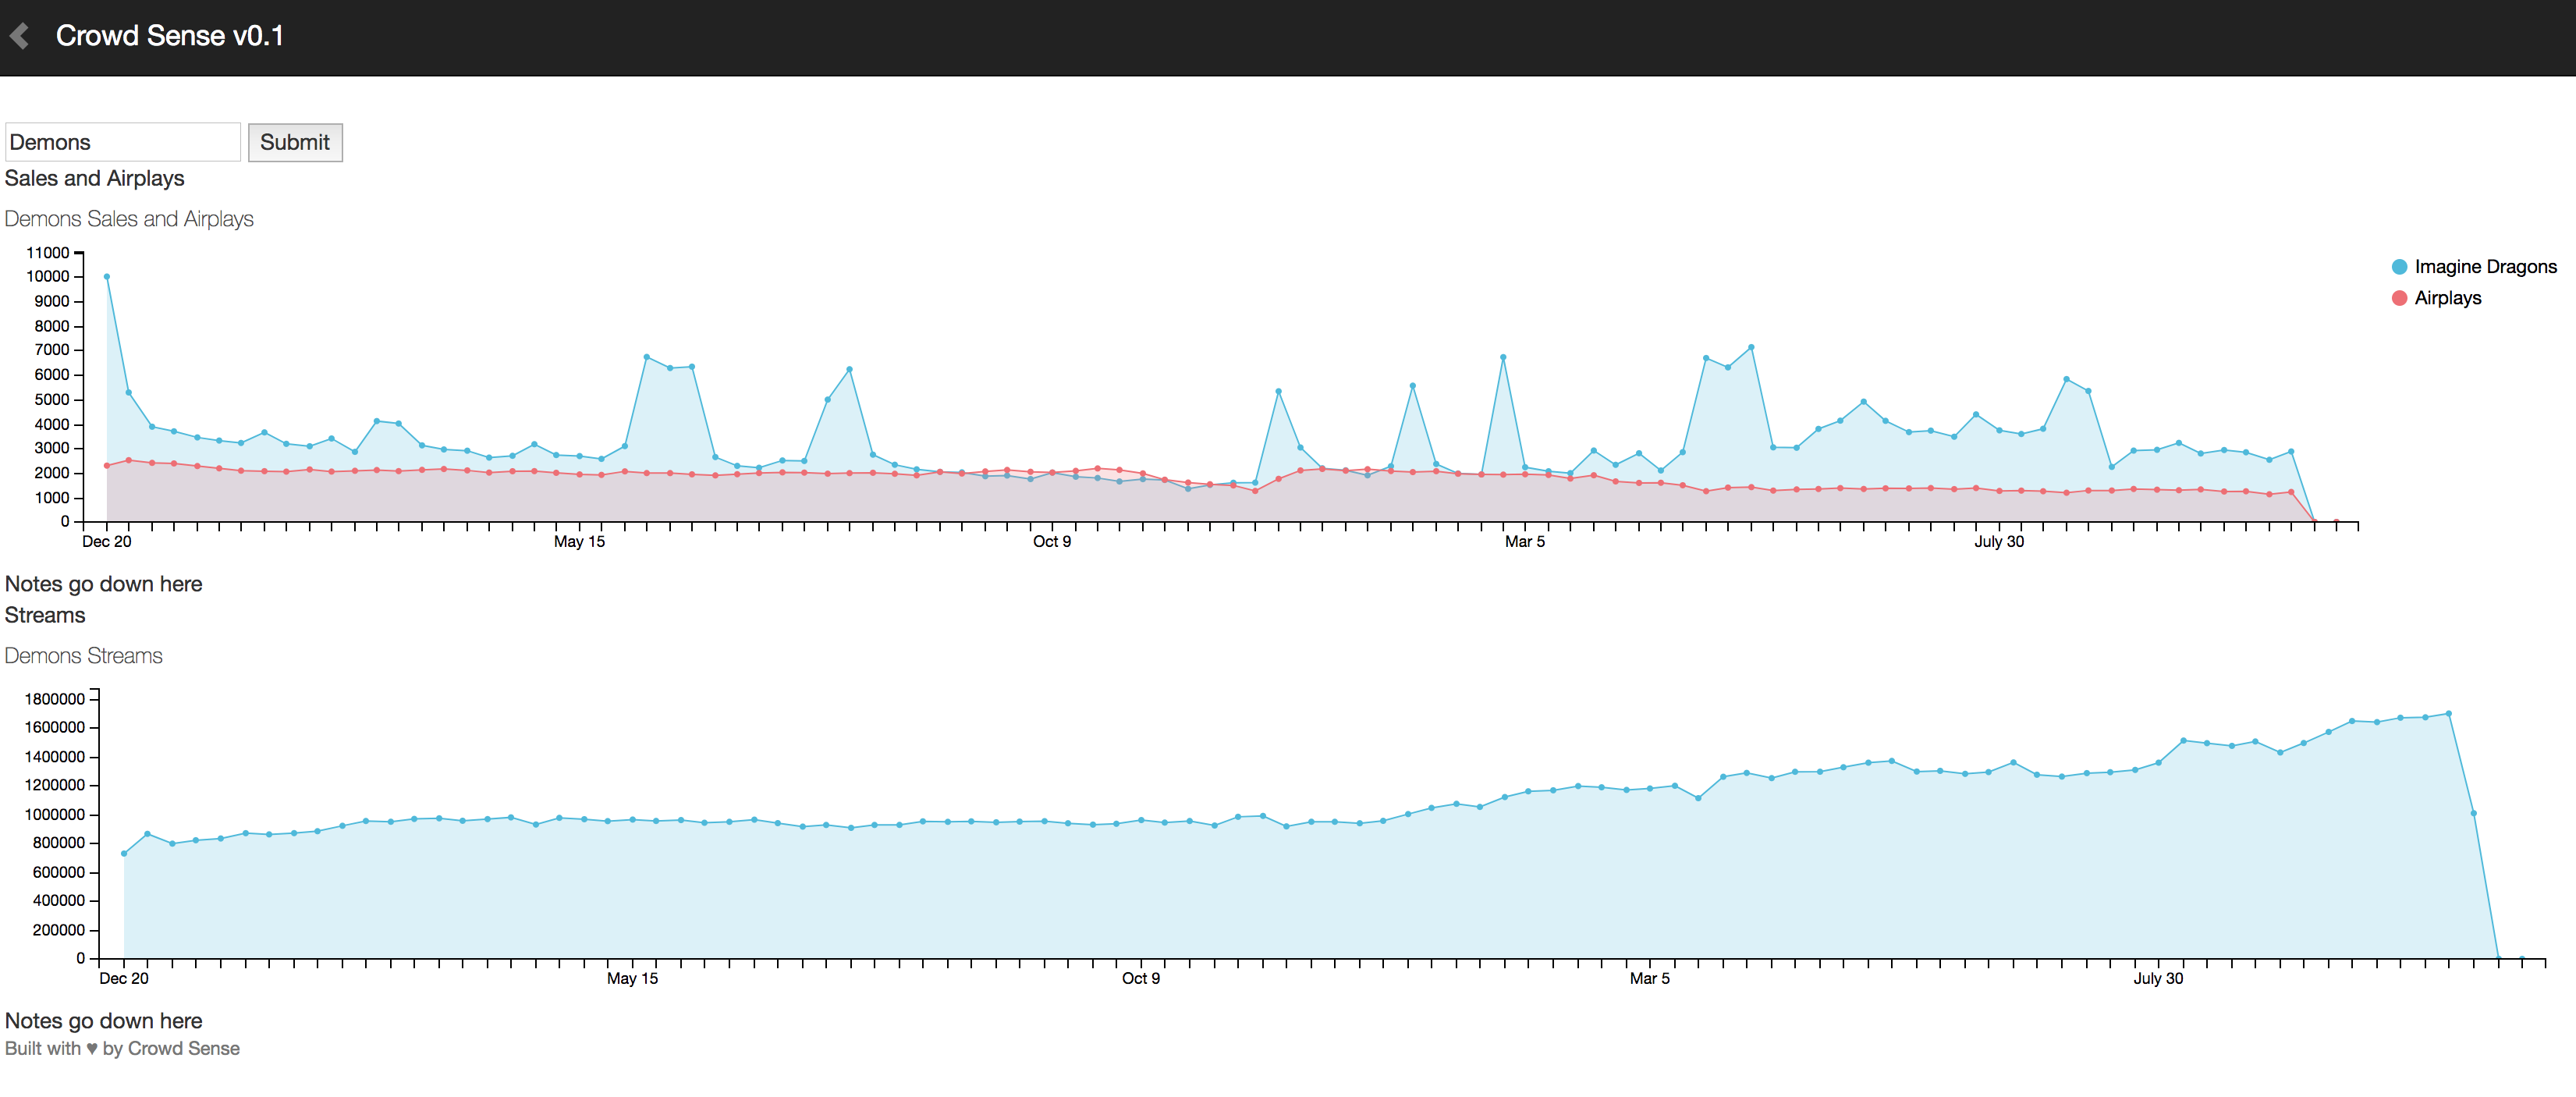Viewport: 2576px width, 1097px height.
Task: Click the Submit button
Action: [295, 142]
